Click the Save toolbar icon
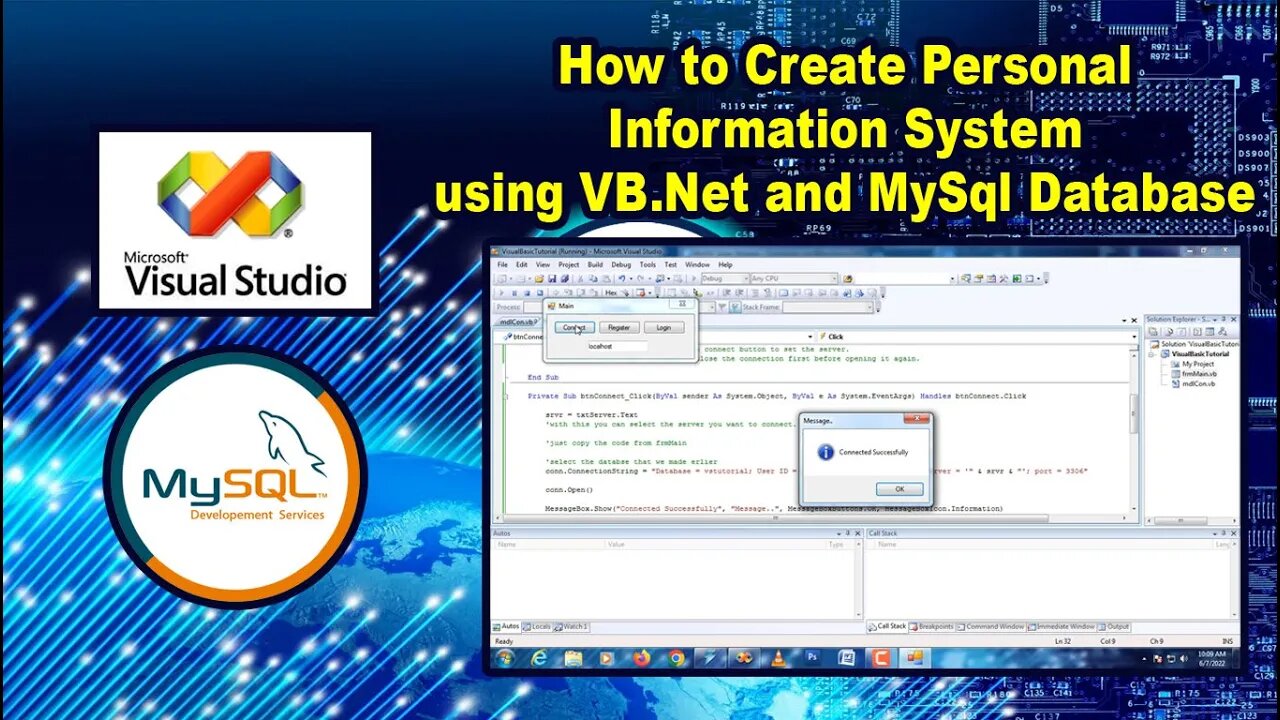 552,279
